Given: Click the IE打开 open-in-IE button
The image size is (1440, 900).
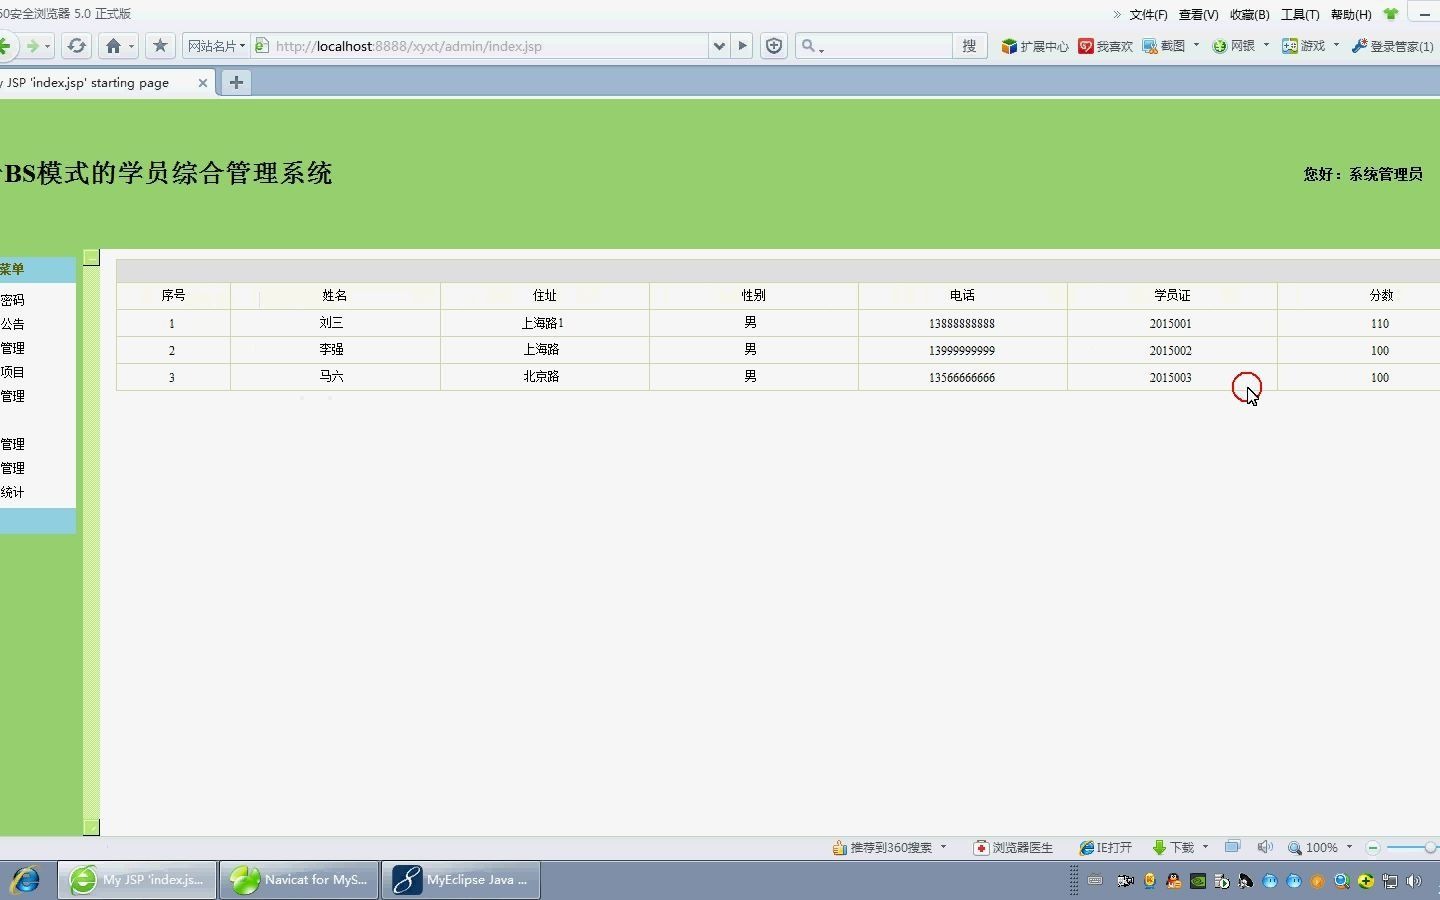Looking at the screenshot, I should point(1105,847).
